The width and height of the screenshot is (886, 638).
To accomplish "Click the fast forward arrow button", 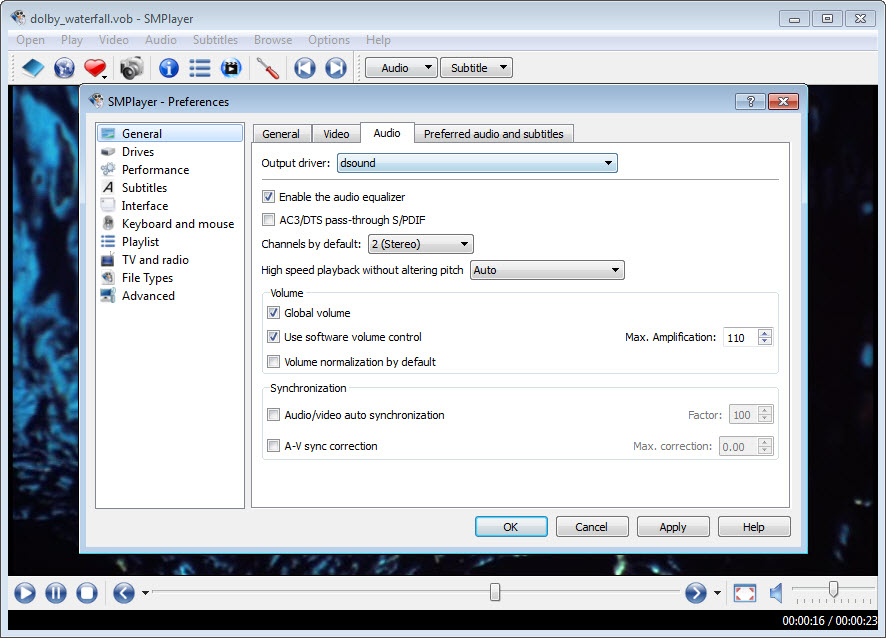I will pos(696,593).
